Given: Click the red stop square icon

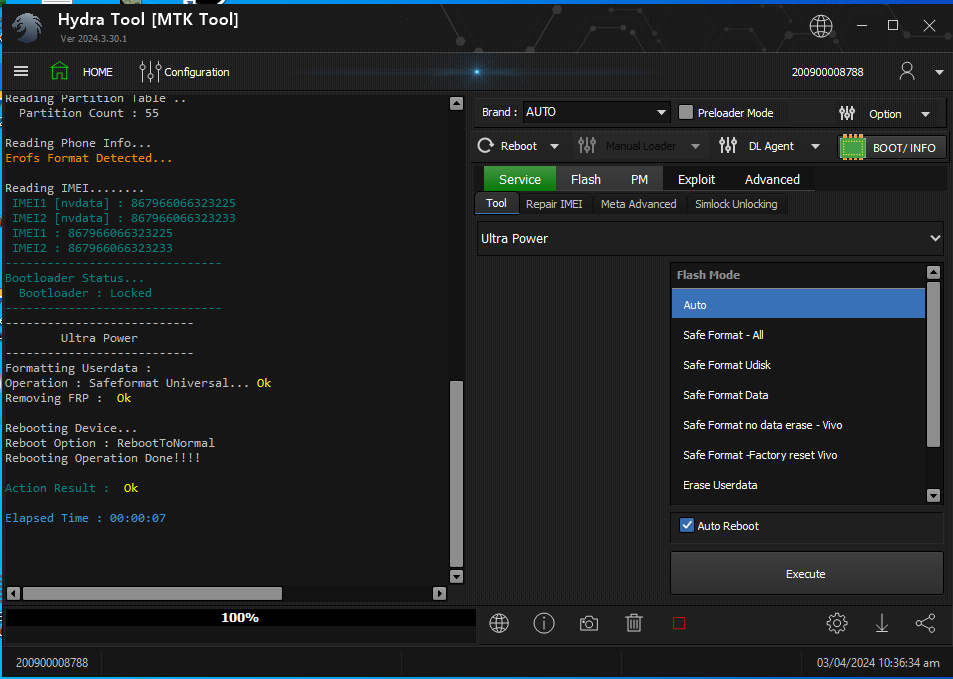Looking at the screenshot, I should (679, 623).
